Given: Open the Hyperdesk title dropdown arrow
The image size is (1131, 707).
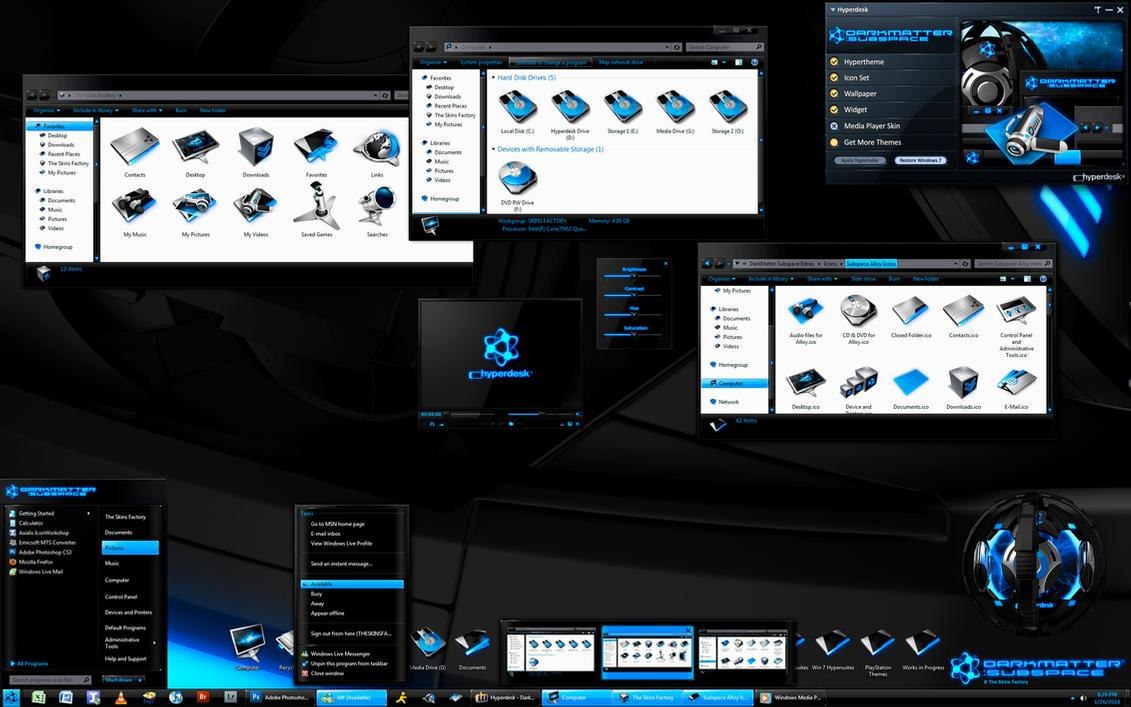Looking at the screenshot, I should pyautogui.click(x=832, y=10).
